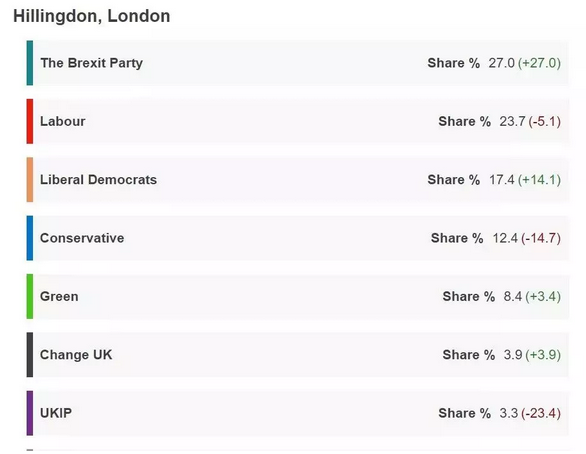
Task: Click Conservative share value 12.4
Action: (x=505, y=238)
